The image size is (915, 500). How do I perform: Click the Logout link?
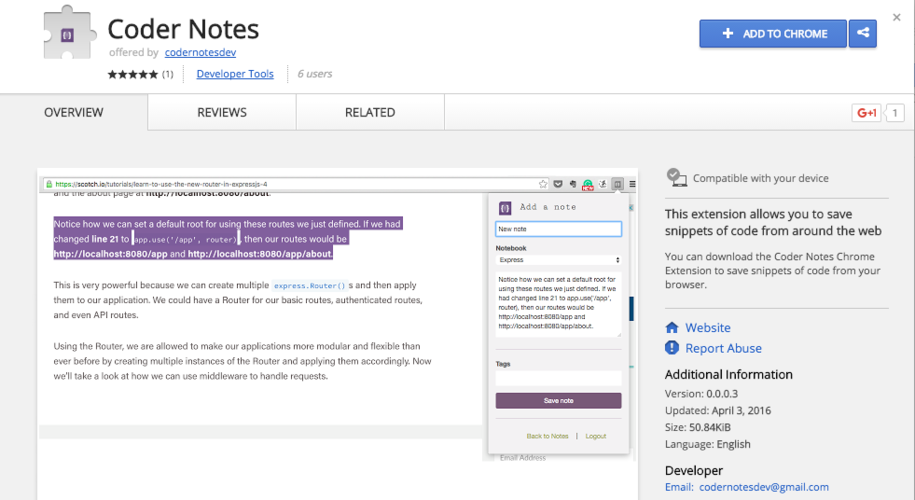pyautogui.click(x=595, y=436)
